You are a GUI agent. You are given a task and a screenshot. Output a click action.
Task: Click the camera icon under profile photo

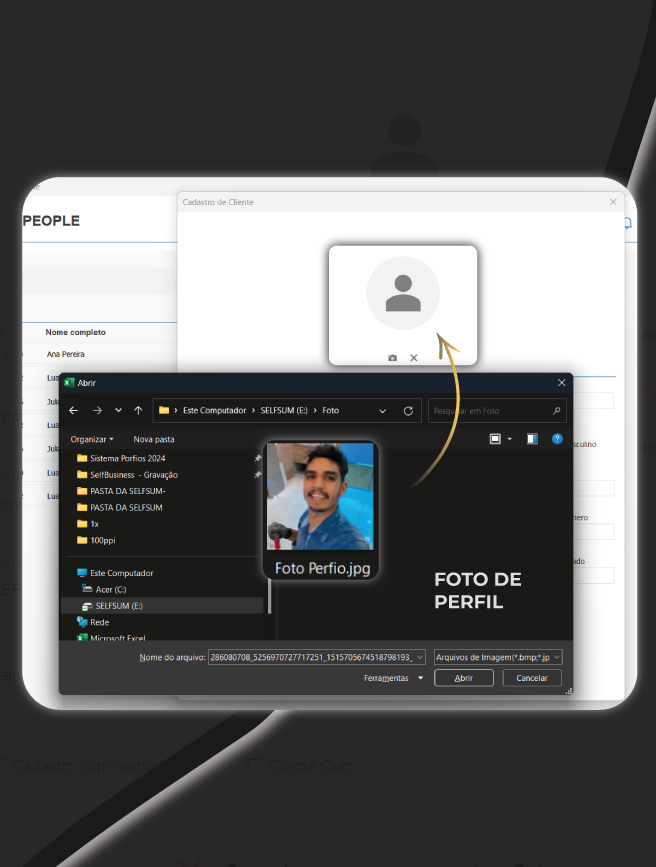(x=392, y=358)
